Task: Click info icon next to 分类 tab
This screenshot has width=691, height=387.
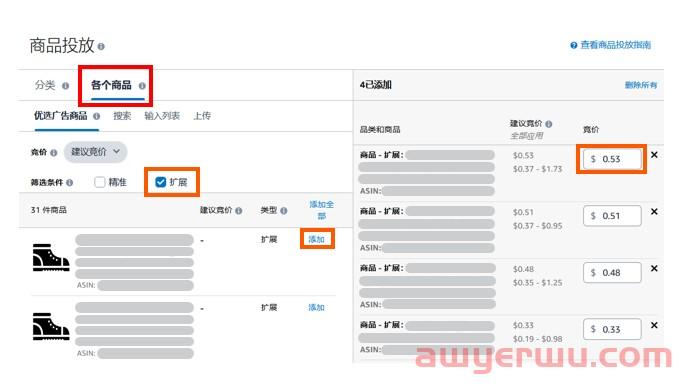Action: (x=65, y=86)
